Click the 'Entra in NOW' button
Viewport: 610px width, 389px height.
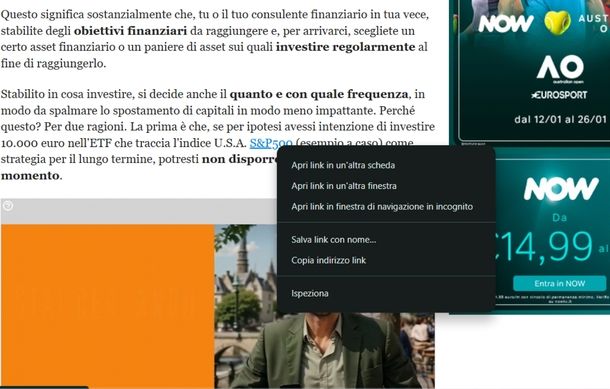point(559,284)
